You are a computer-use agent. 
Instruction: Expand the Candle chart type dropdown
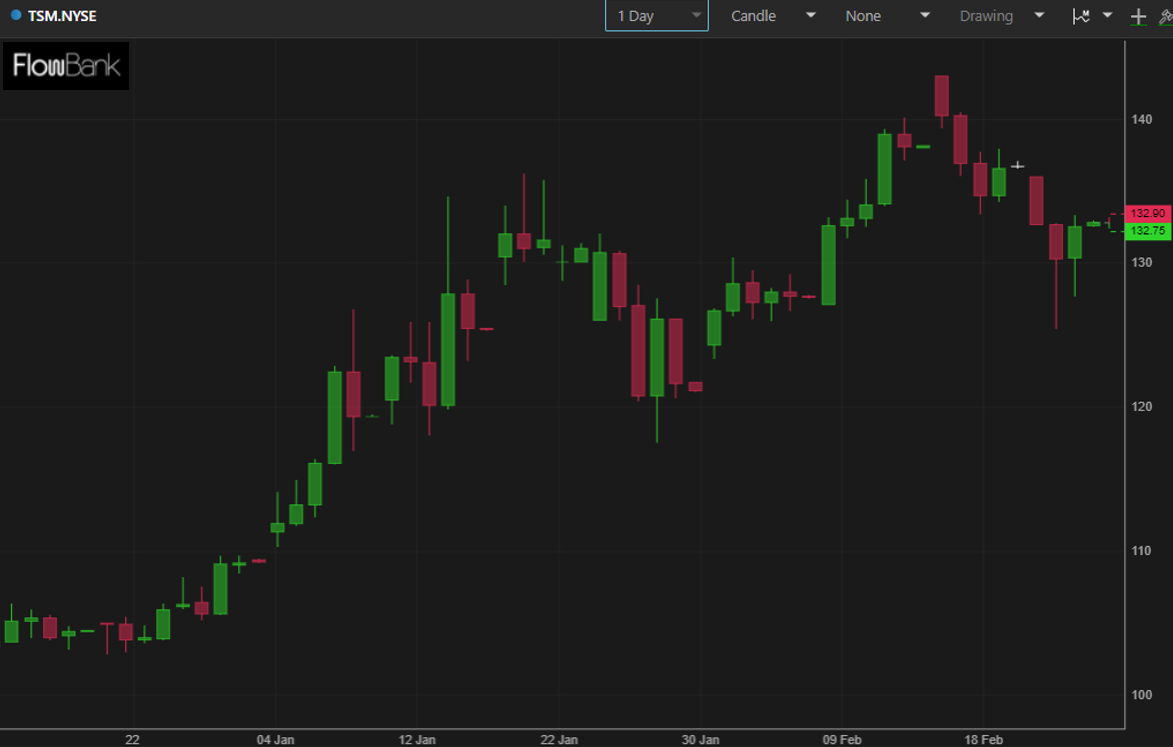click(x=772, y=16)
